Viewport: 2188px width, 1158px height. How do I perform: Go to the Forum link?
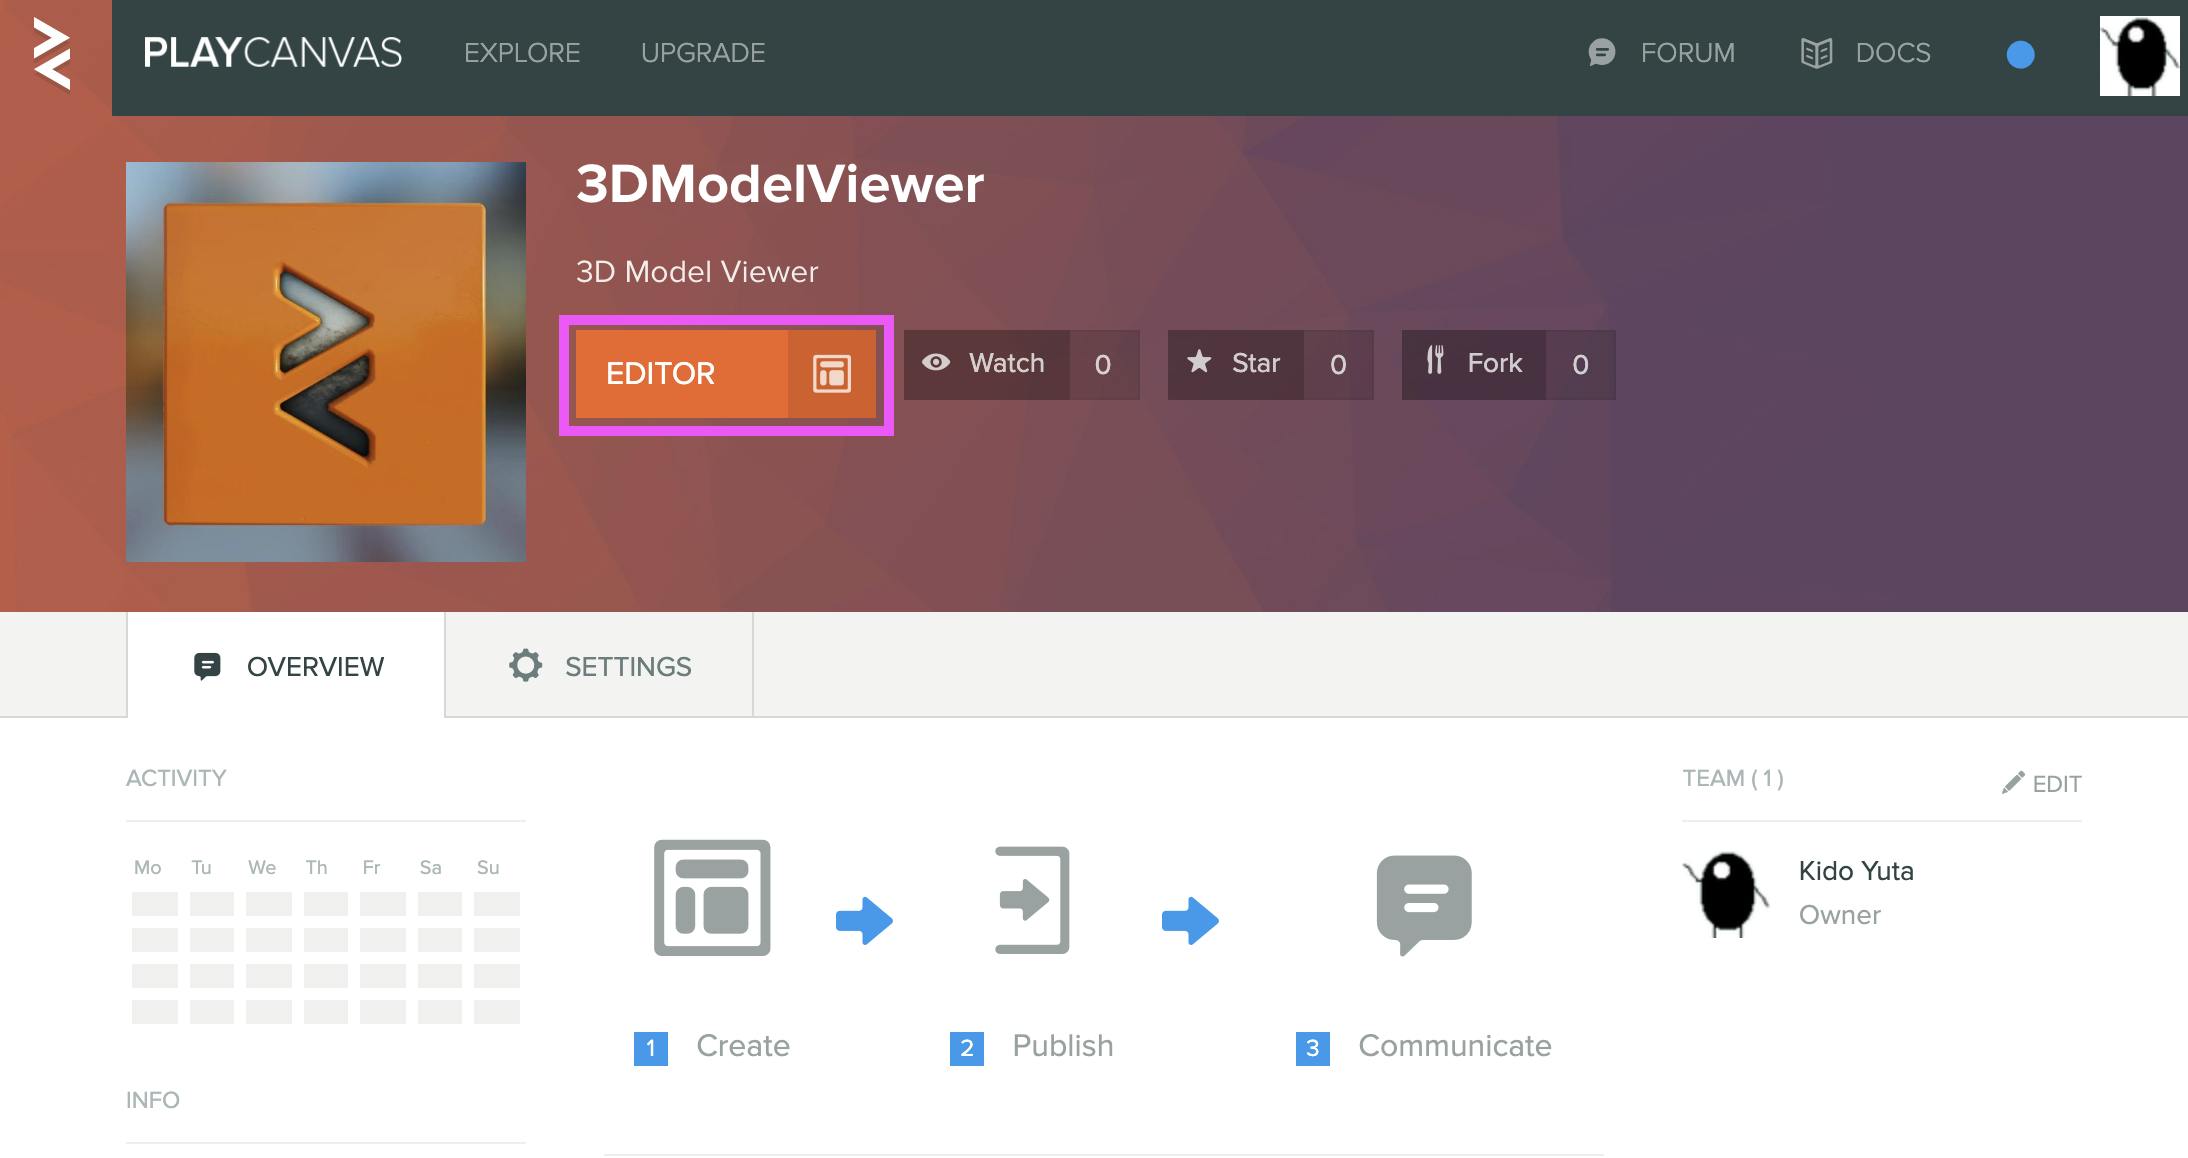(1662, 53)
